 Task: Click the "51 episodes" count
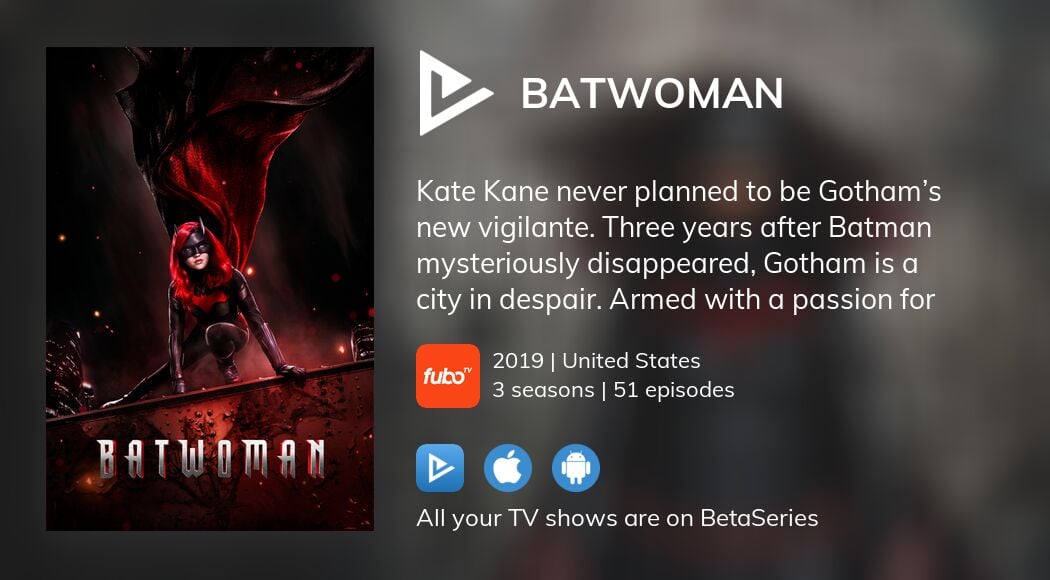coord(674,390)
